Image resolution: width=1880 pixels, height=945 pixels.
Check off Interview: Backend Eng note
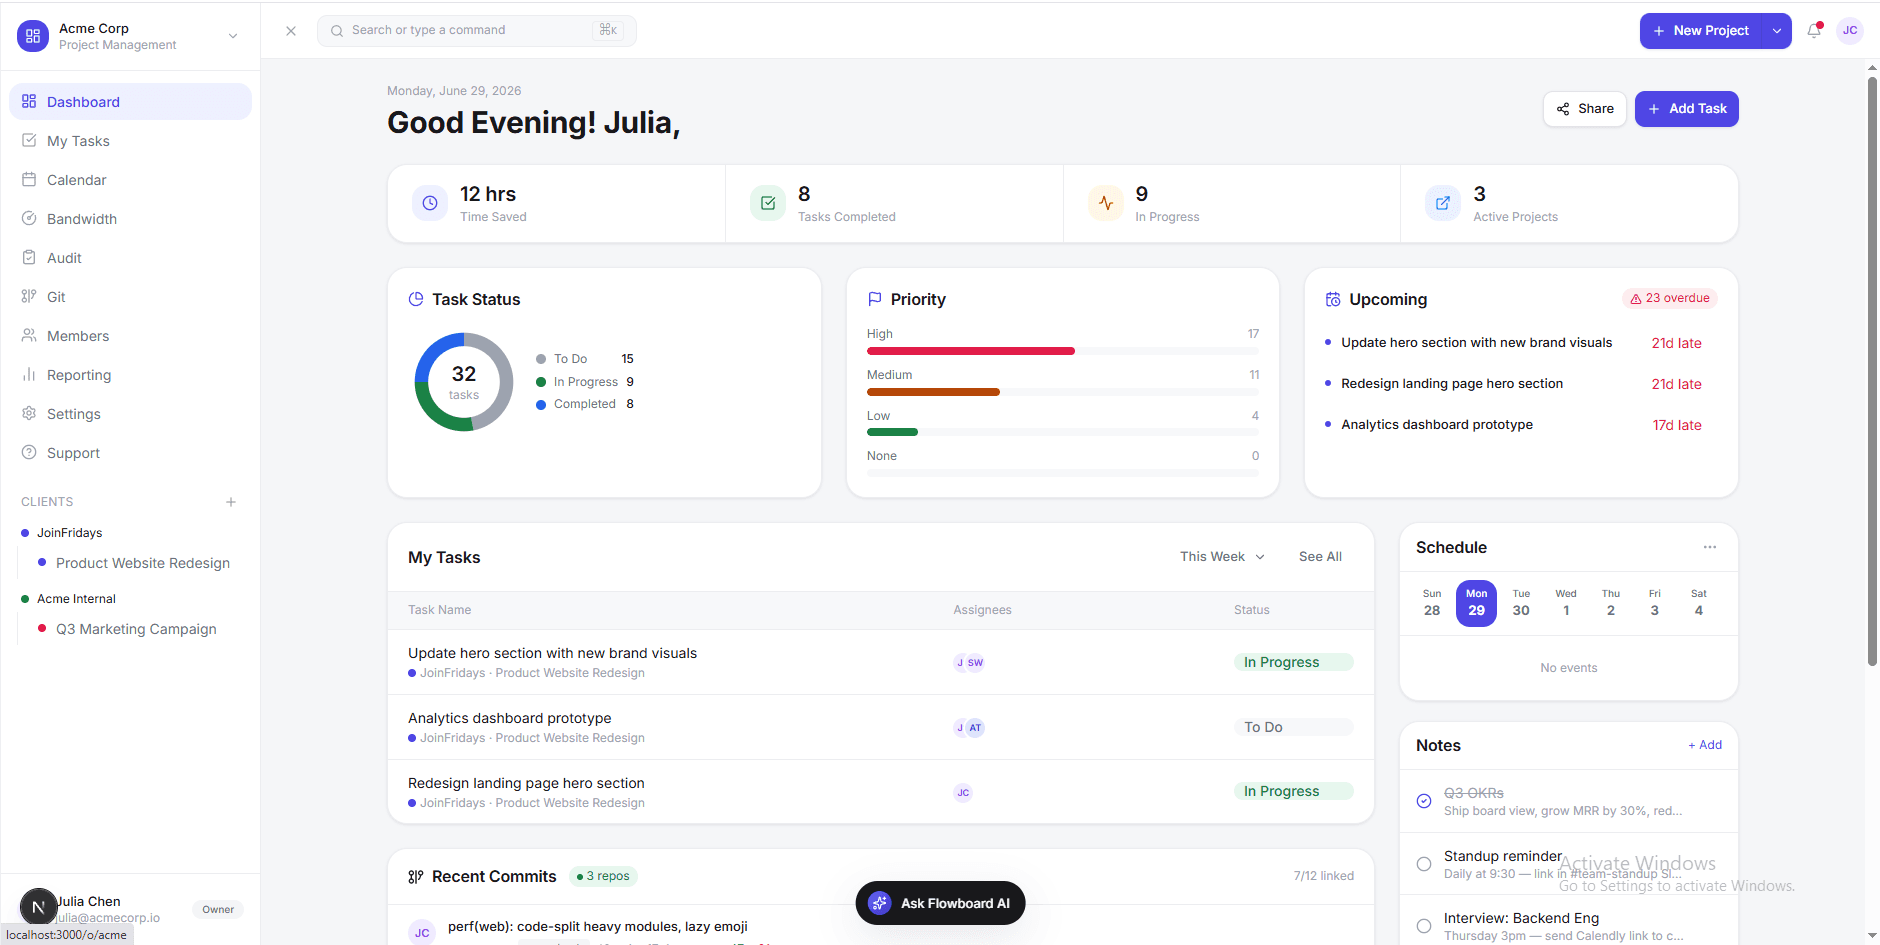[1424, 926]
